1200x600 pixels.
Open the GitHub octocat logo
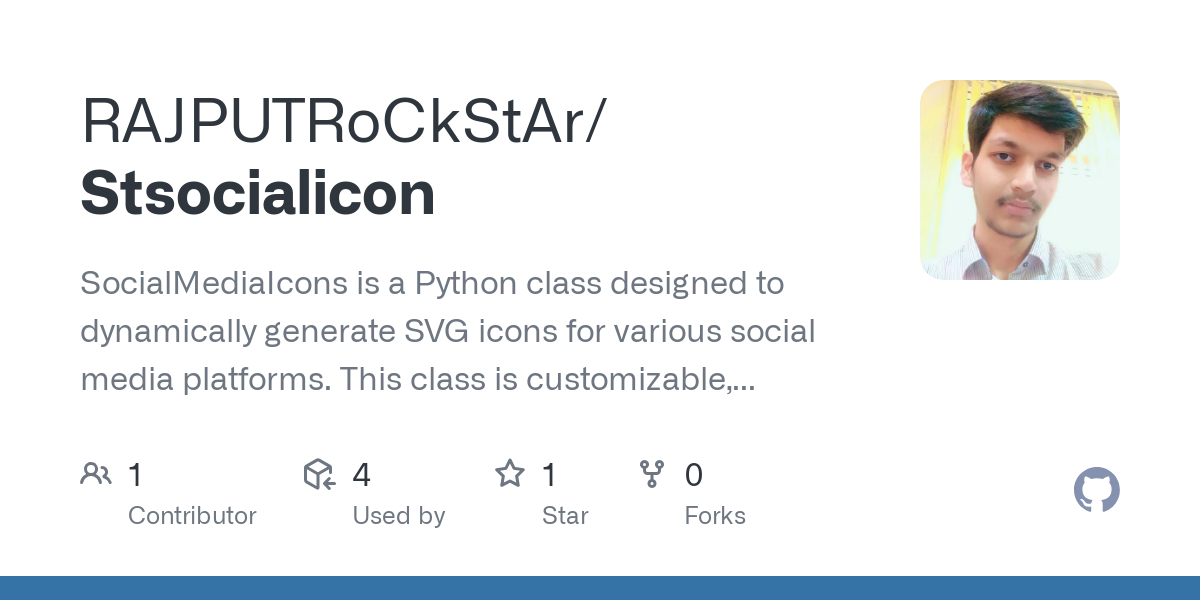pos(1096,490)
